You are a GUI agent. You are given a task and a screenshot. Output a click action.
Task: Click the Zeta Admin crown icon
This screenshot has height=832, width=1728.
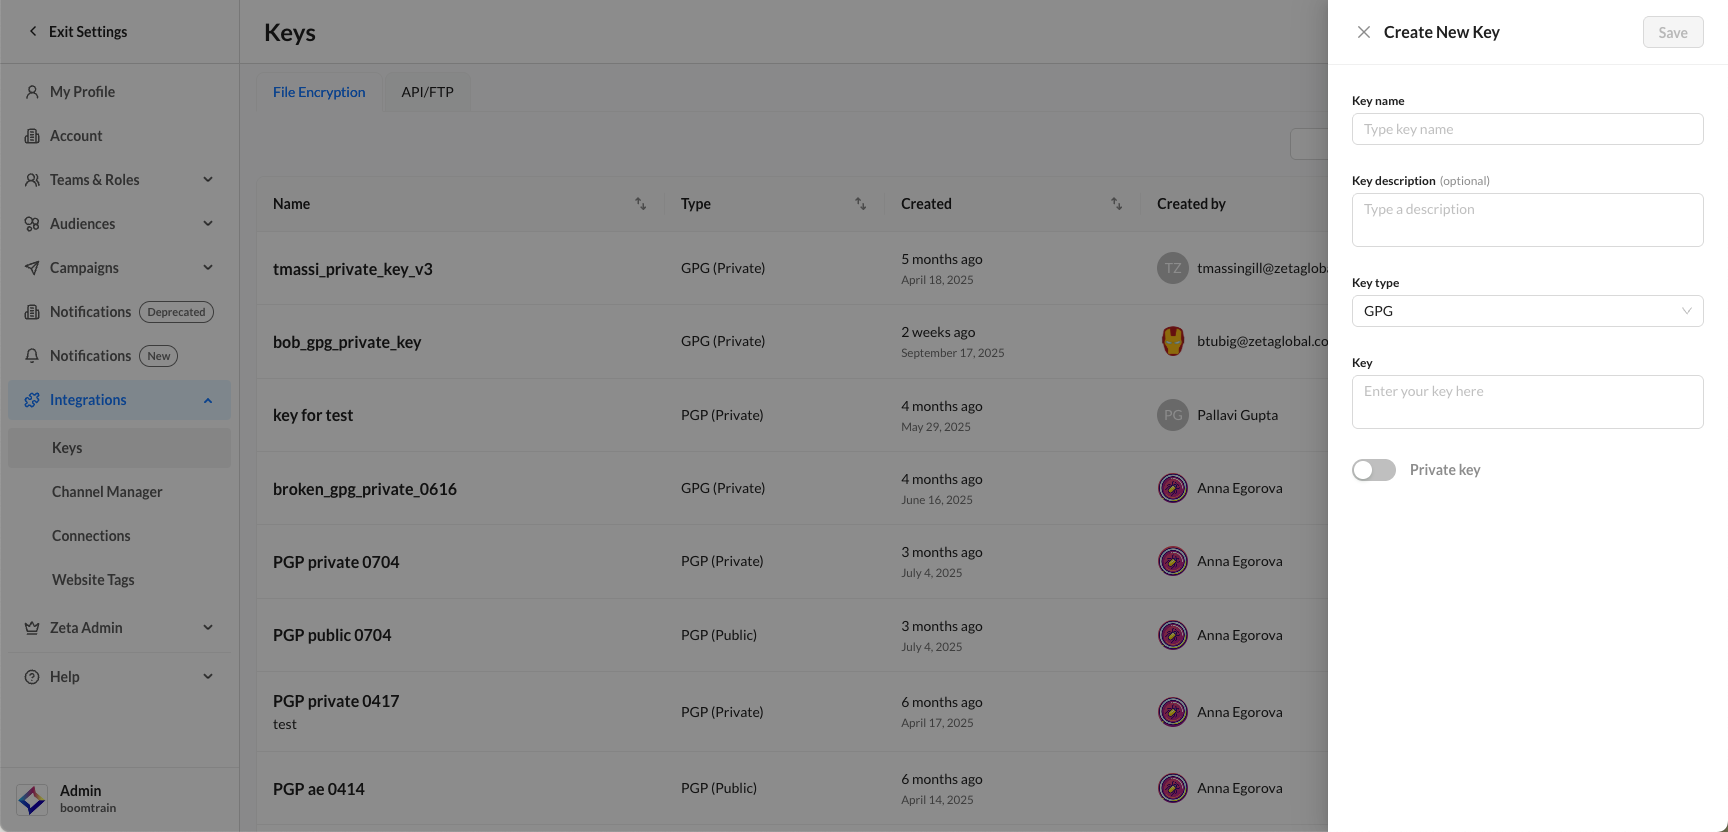(x=32, y=628)
